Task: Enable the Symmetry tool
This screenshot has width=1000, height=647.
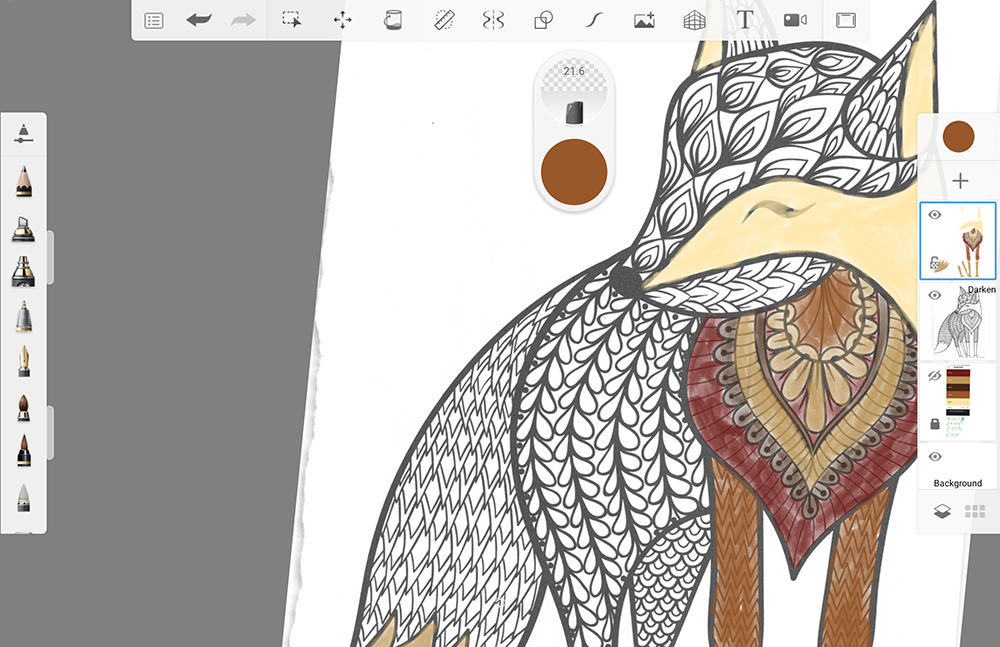Action: [x=493, y=20]
